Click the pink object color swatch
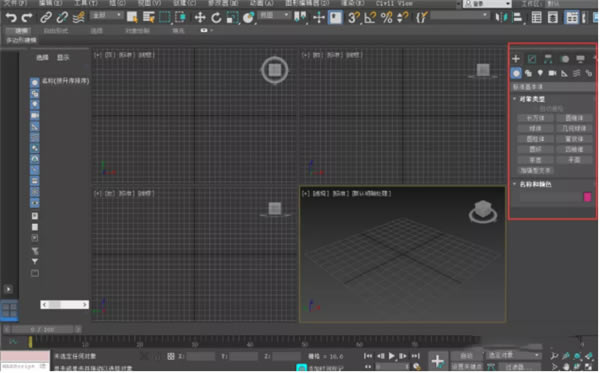Screen dimensions: 600x373 pos(587,197)
